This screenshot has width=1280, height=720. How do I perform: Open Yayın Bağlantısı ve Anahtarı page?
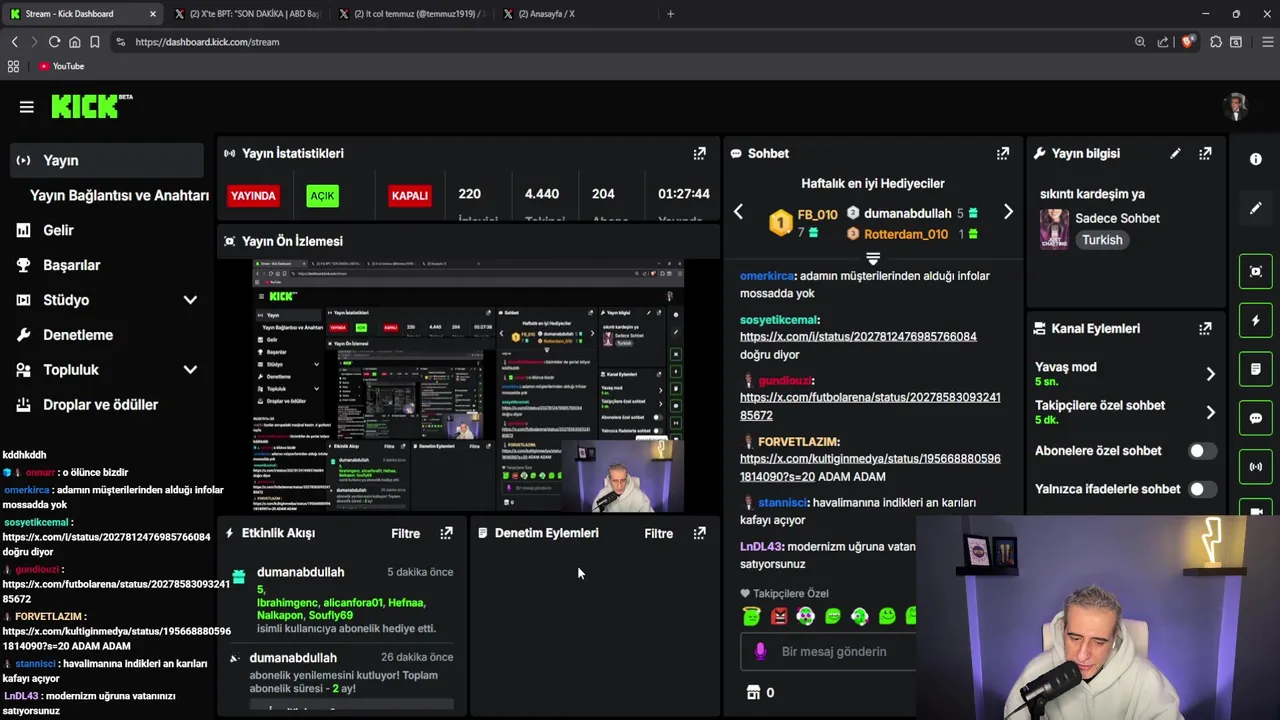(x=119, y=195)
